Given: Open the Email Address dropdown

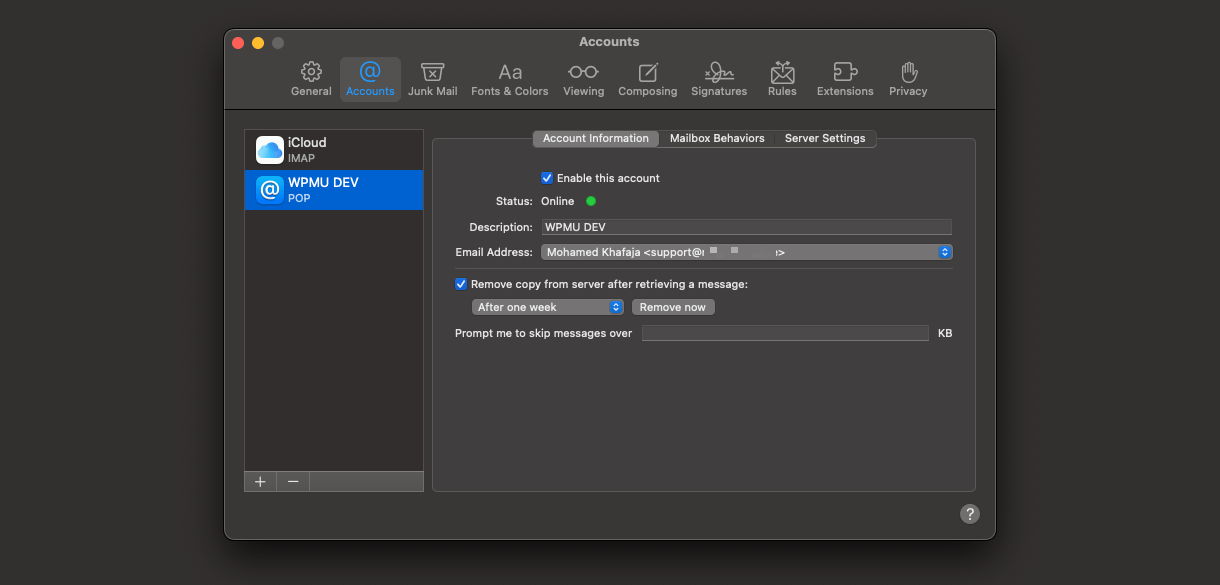Looking at the screenshot, I should coord(943,251).
